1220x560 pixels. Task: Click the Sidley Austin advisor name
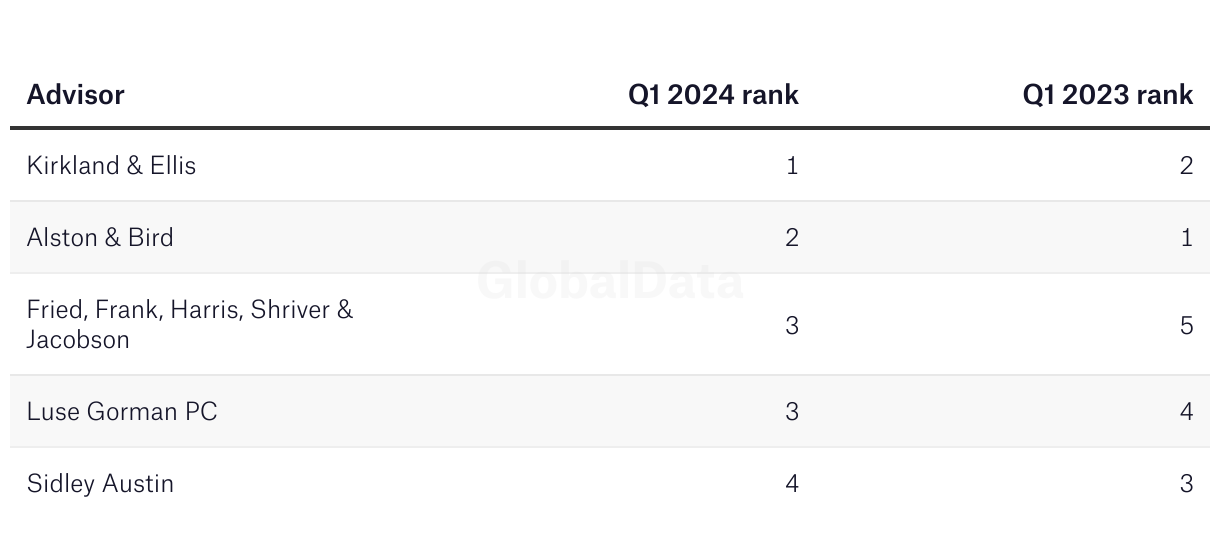[x=100, y=484]
